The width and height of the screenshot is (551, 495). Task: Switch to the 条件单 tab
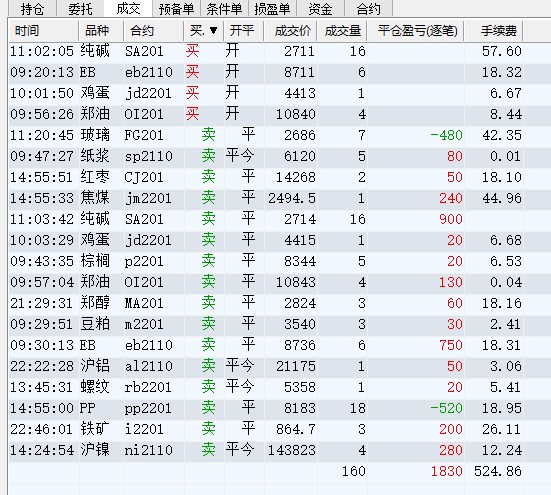click(224, 8)
